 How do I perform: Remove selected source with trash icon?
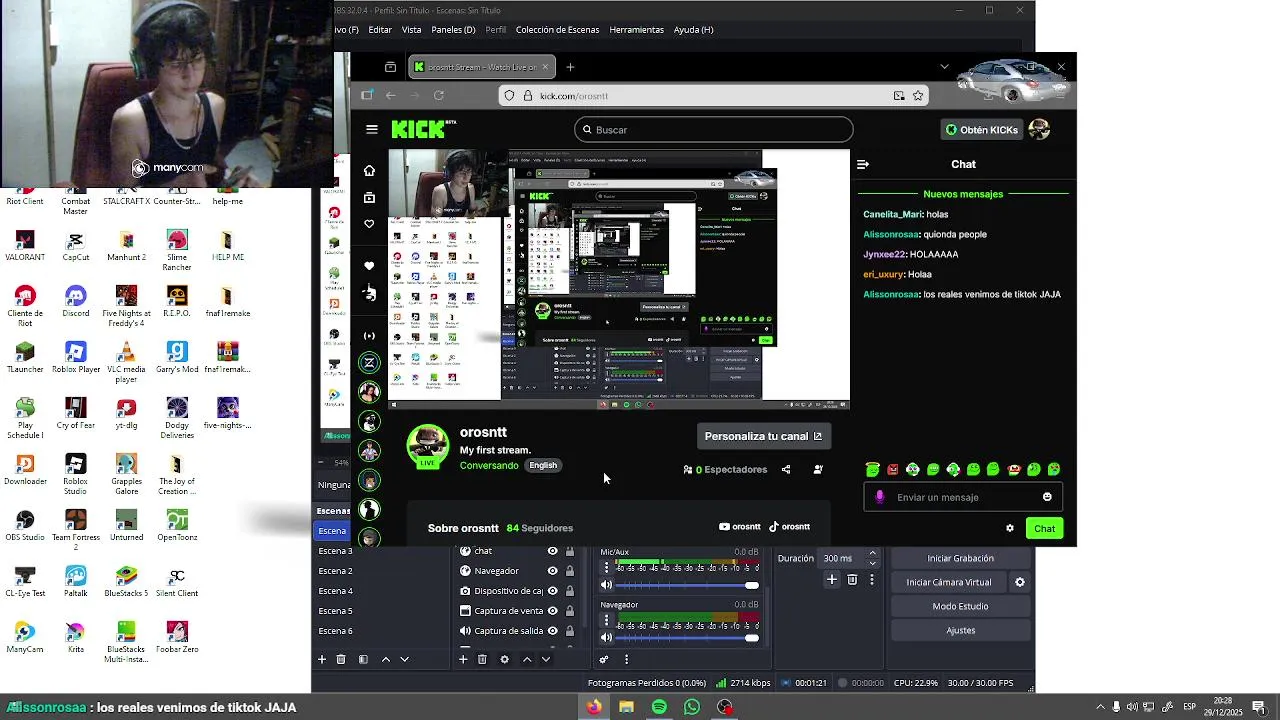[482, 659]
